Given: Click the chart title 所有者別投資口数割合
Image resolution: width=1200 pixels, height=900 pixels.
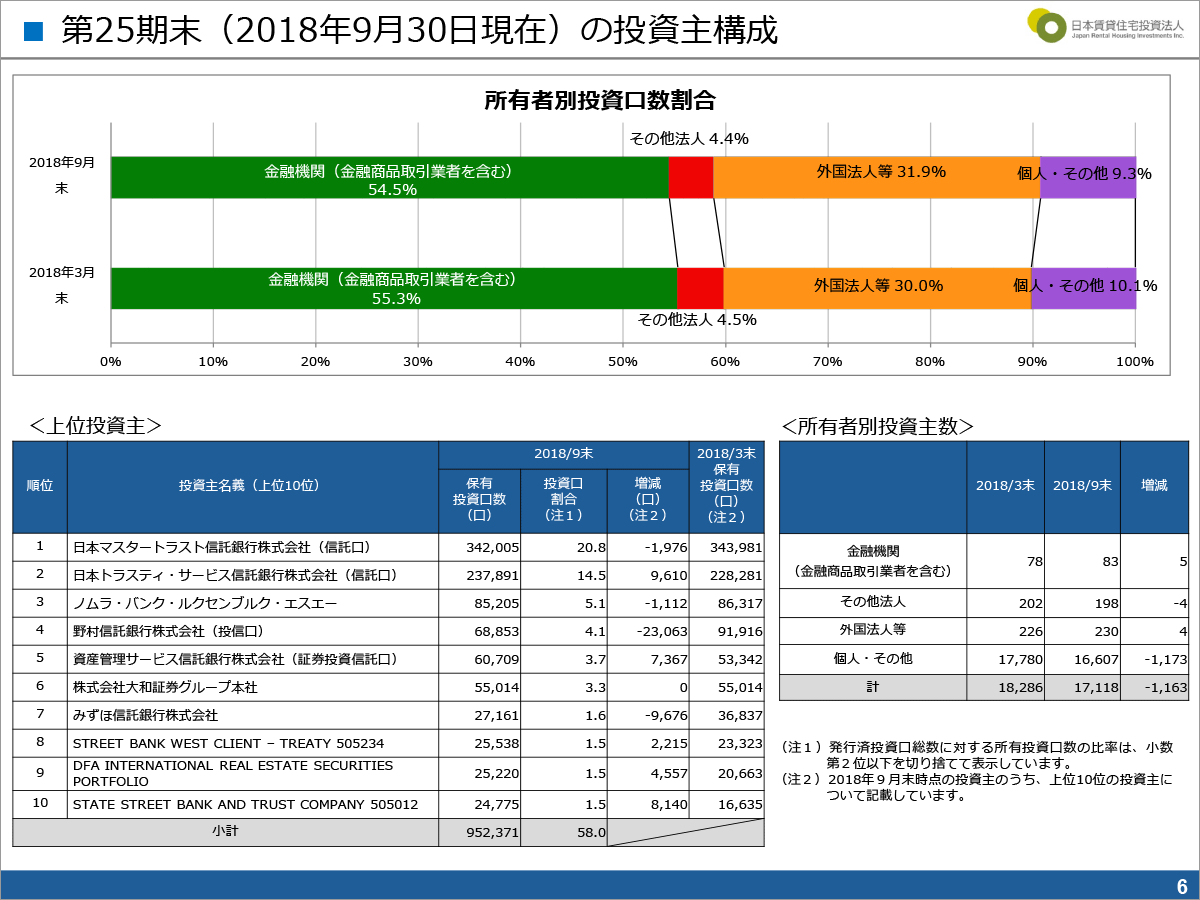Looking at the screenshot, I should pos(599,100).
